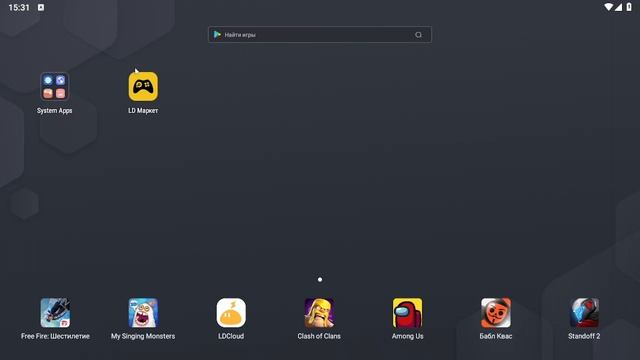Open the LDCloud app

231,313
